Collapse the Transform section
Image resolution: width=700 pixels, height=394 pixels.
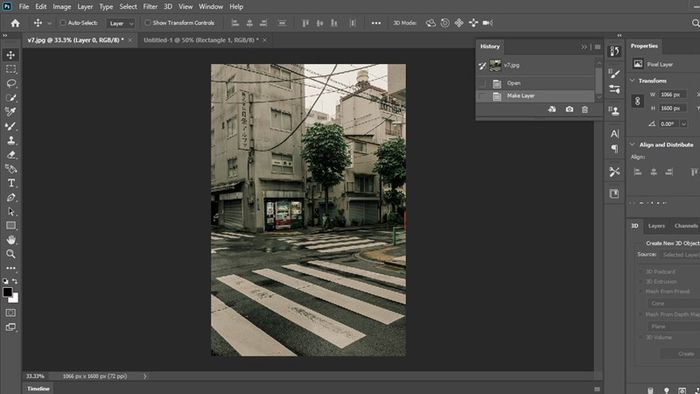coord(632,81)
